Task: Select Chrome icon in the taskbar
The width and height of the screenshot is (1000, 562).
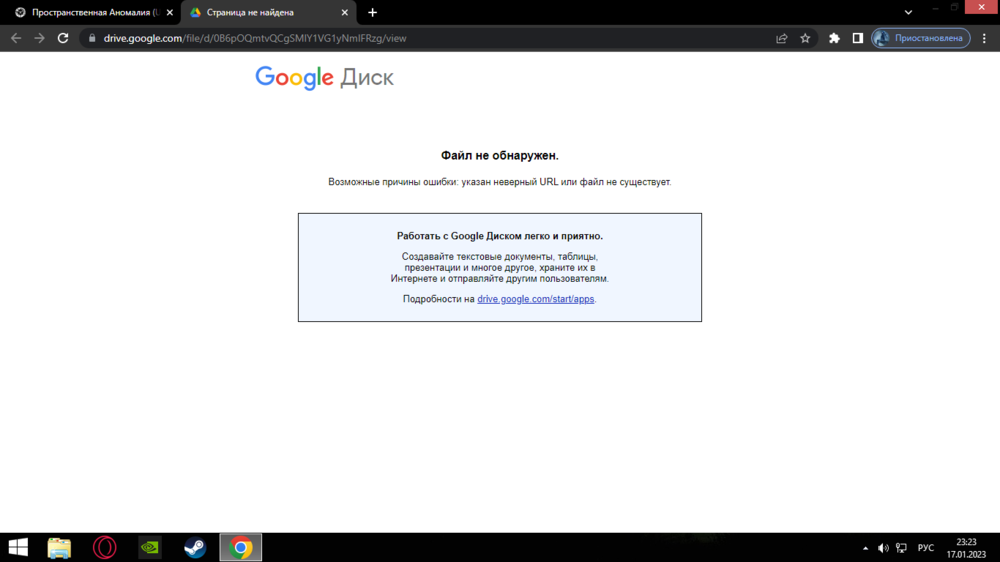Action: [x=240, y=547]
